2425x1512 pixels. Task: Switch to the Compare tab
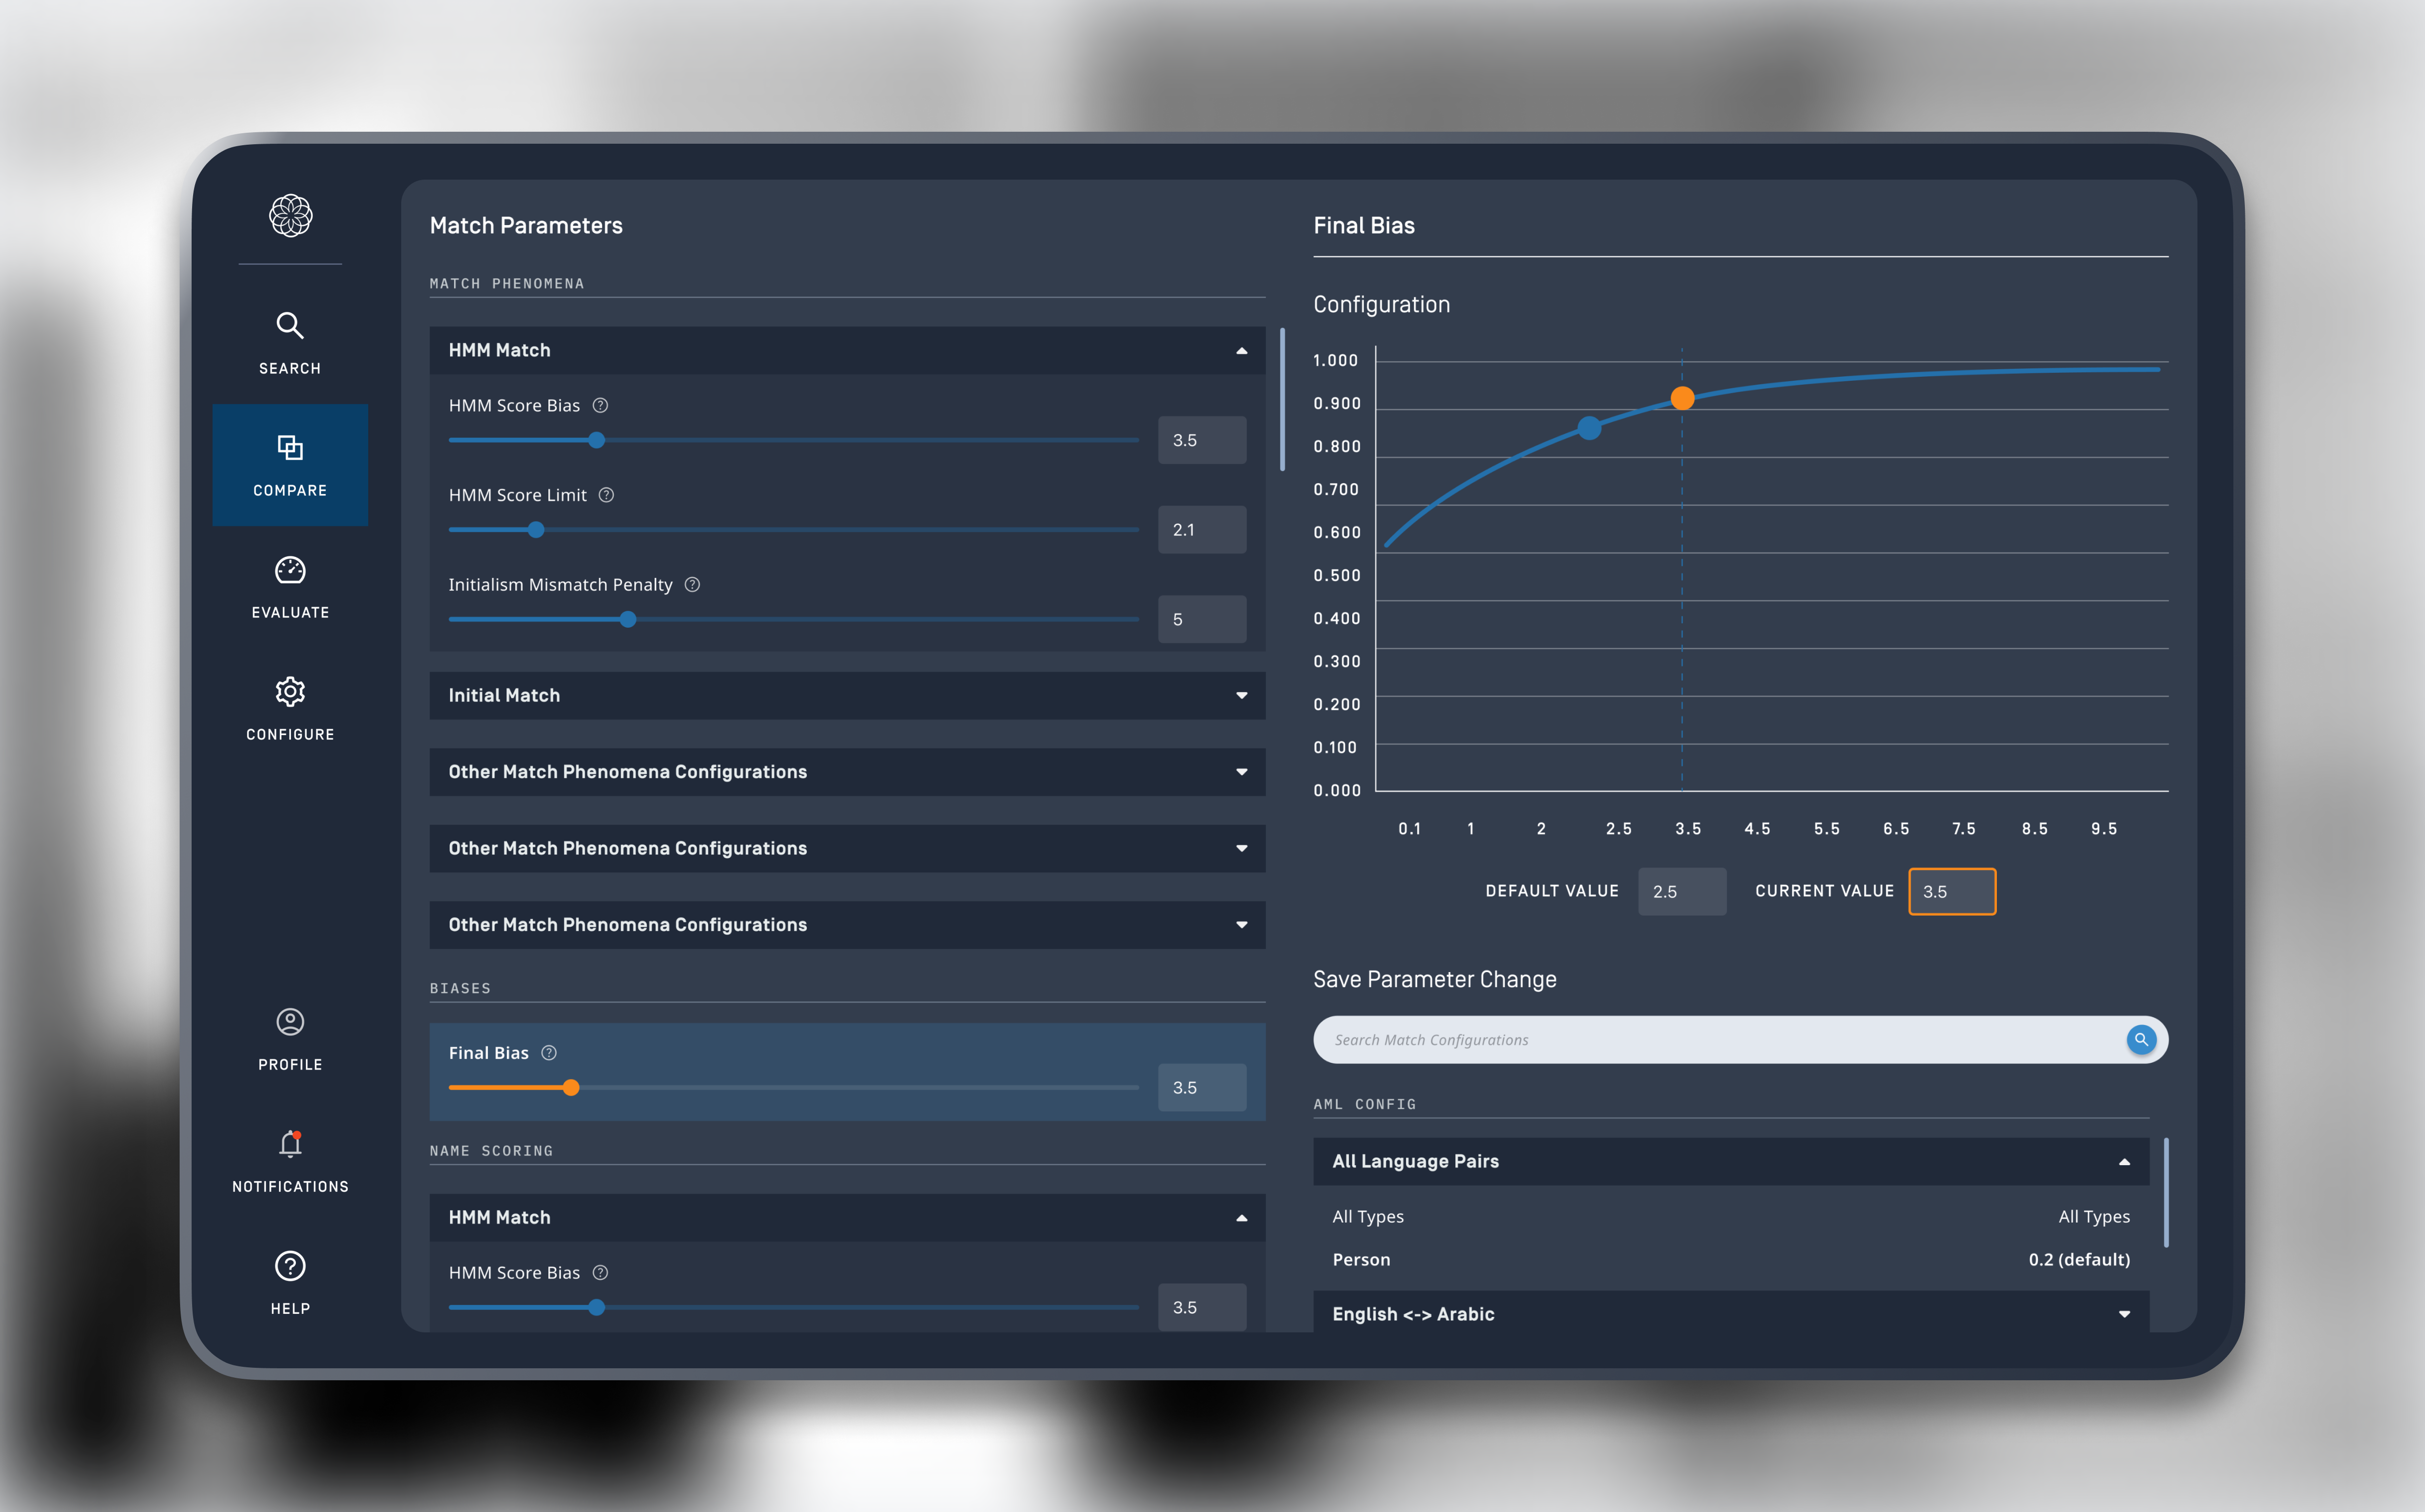[x=290, y=465]
